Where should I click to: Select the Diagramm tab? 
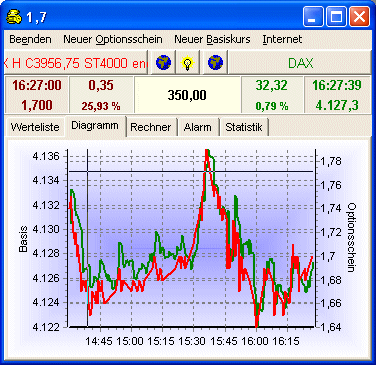(x=95, y=126)
